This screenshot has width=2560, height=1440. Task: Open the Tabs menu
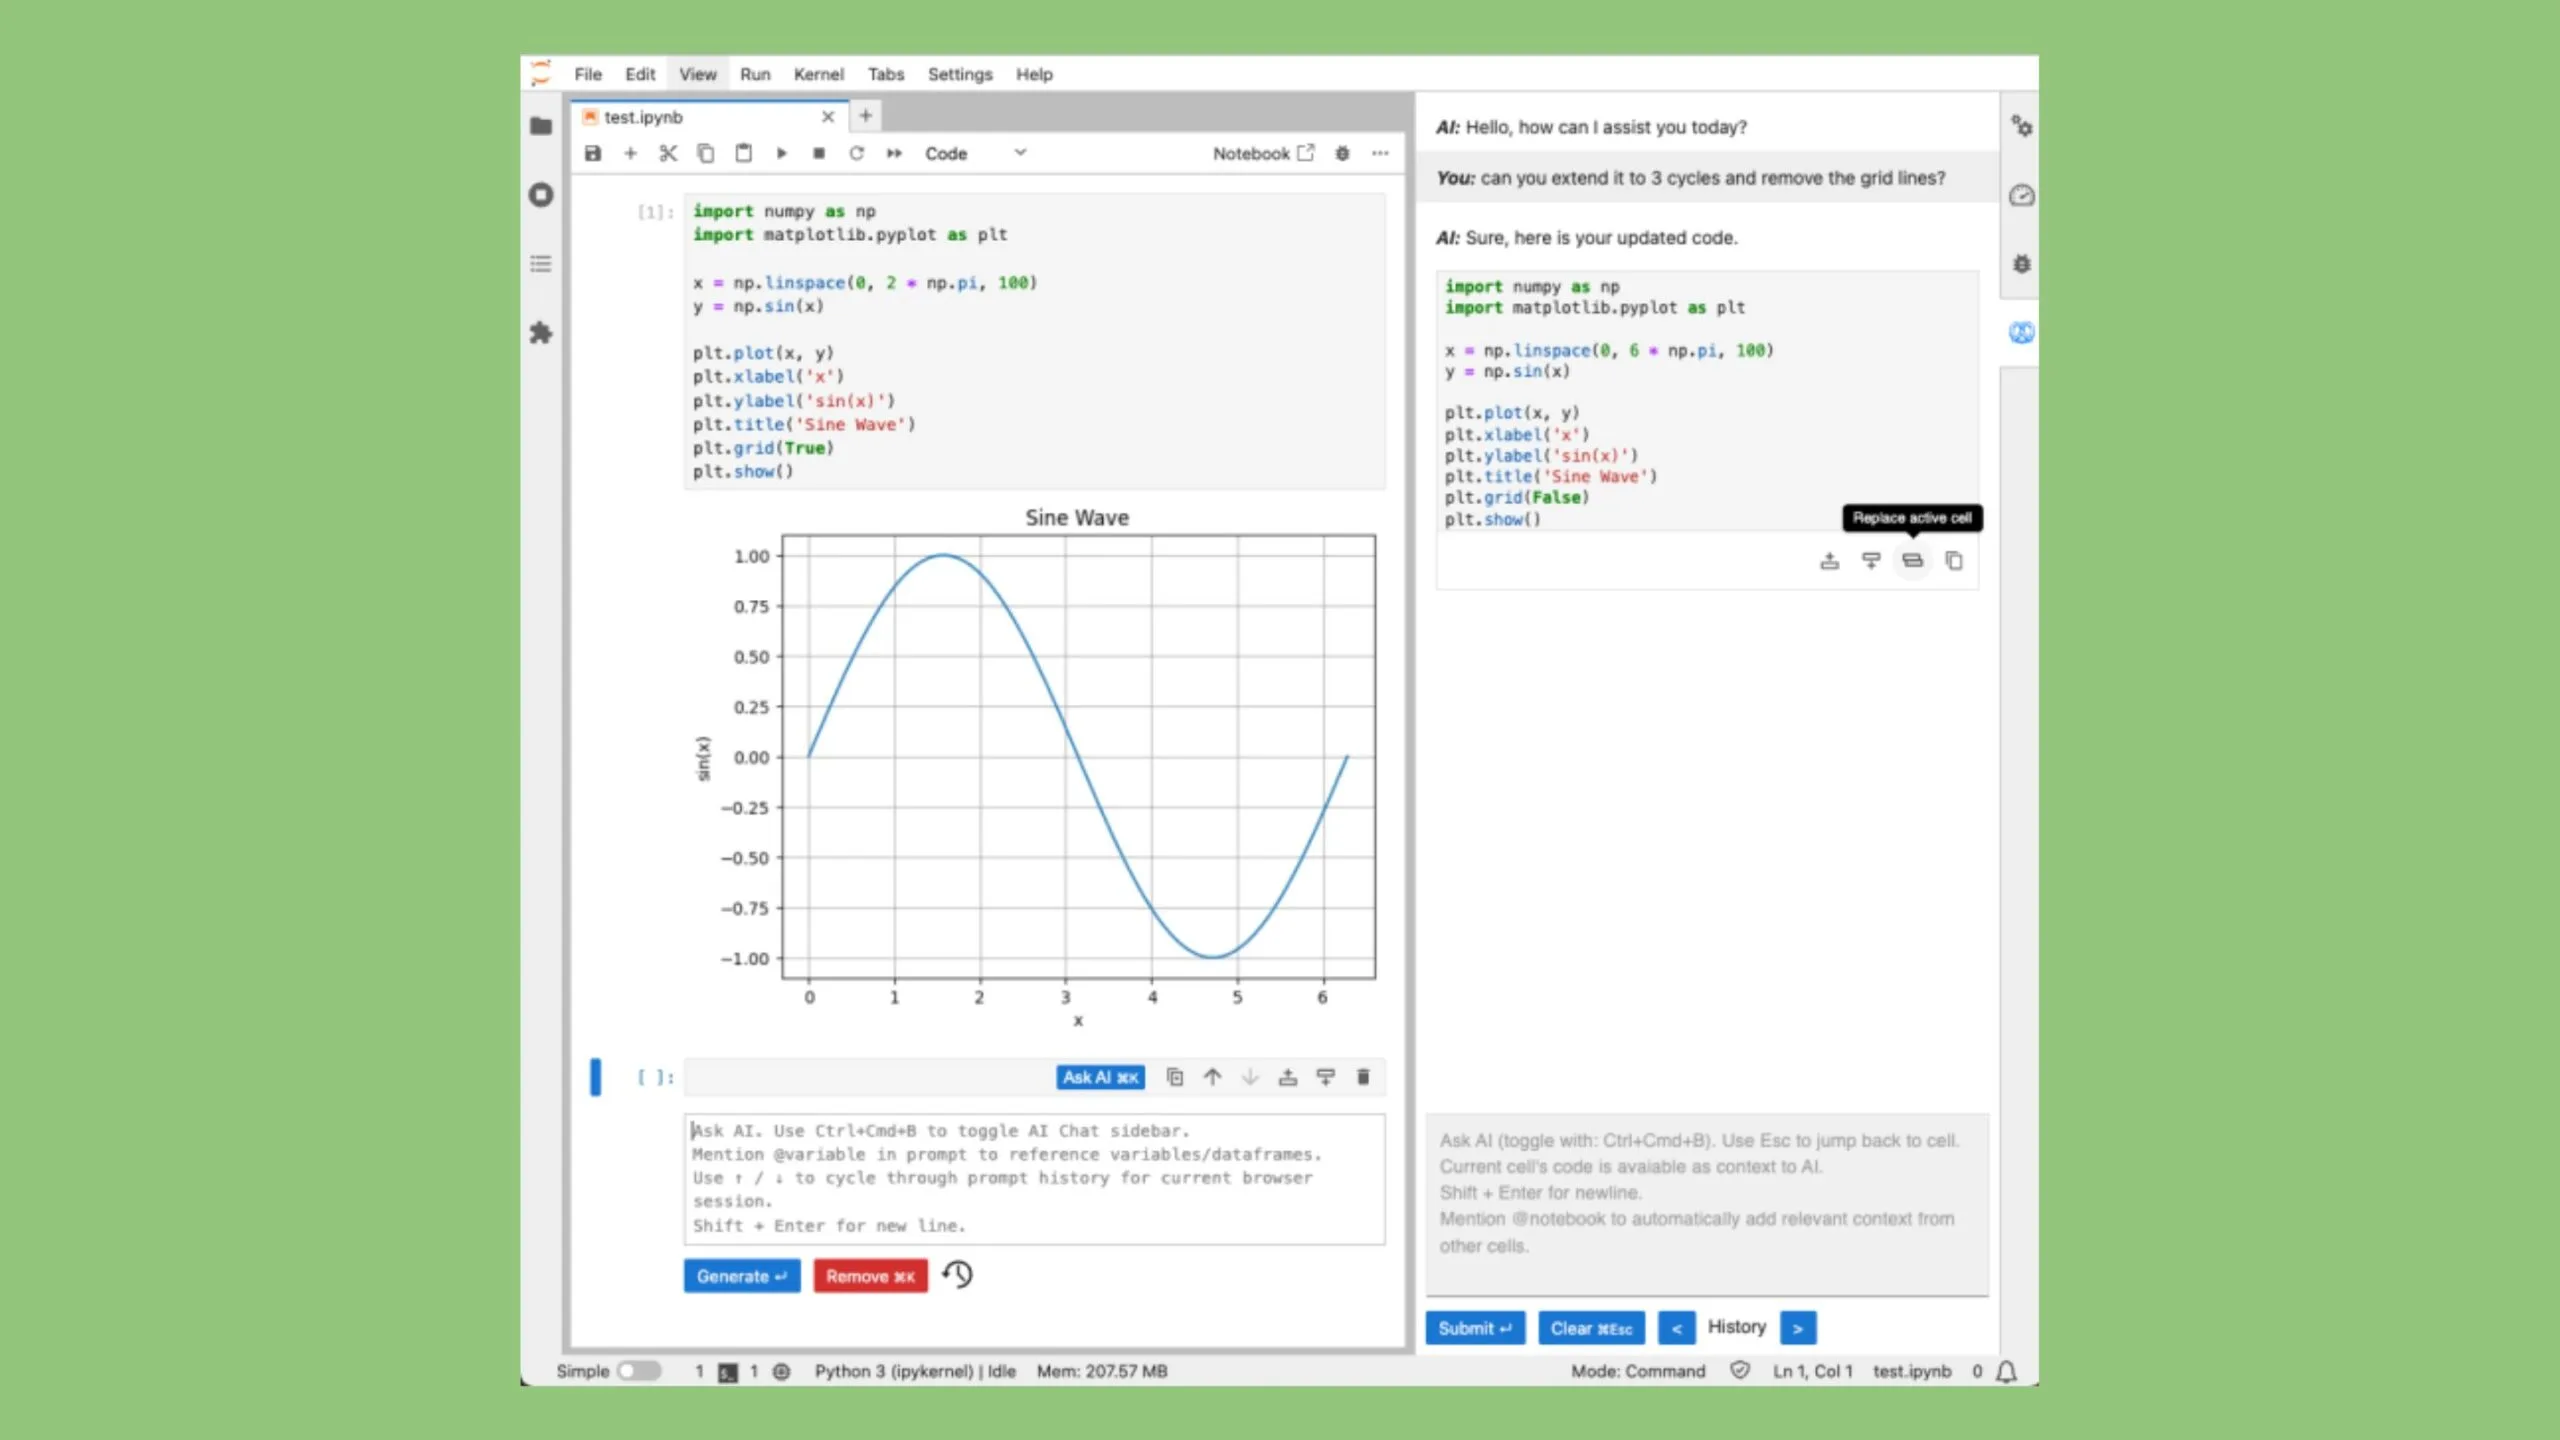click(x=886, y=74)
